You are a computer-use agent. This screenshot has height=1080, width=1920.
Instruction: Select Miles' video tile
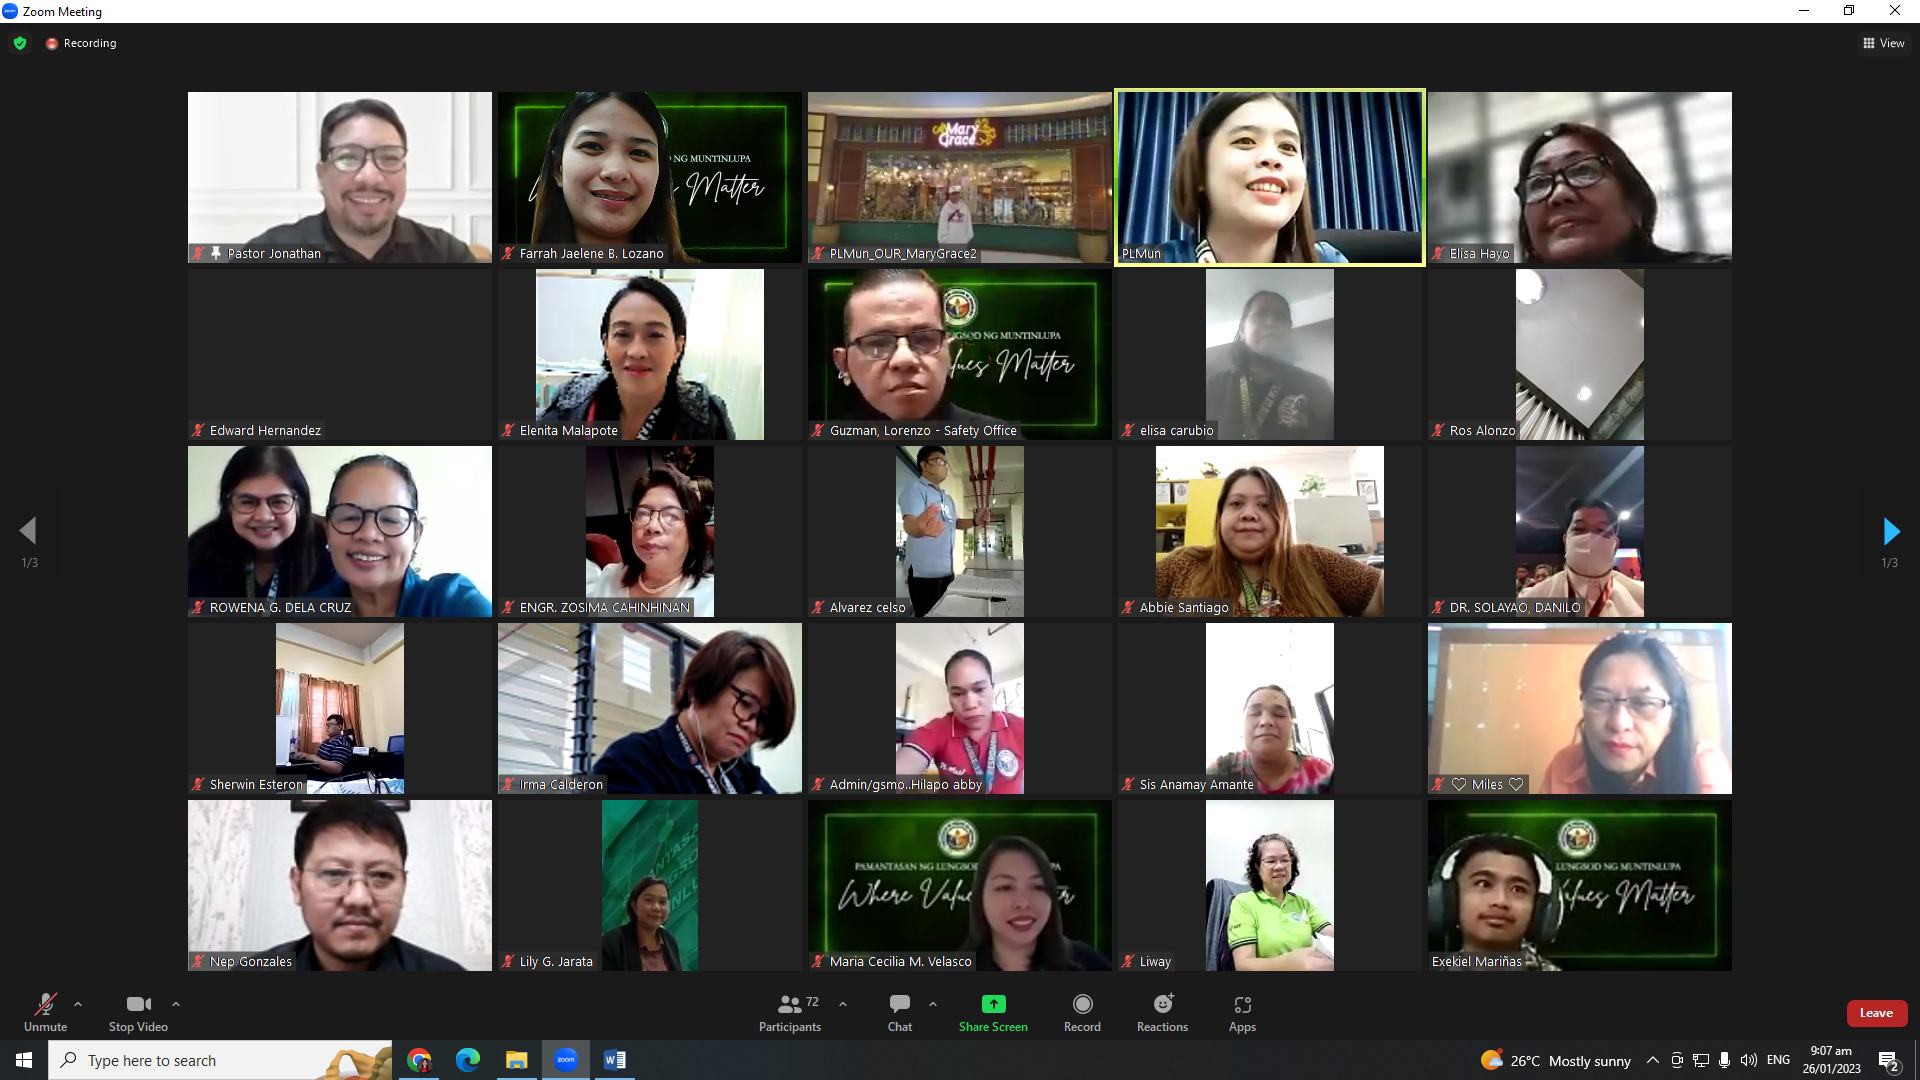1580,708
